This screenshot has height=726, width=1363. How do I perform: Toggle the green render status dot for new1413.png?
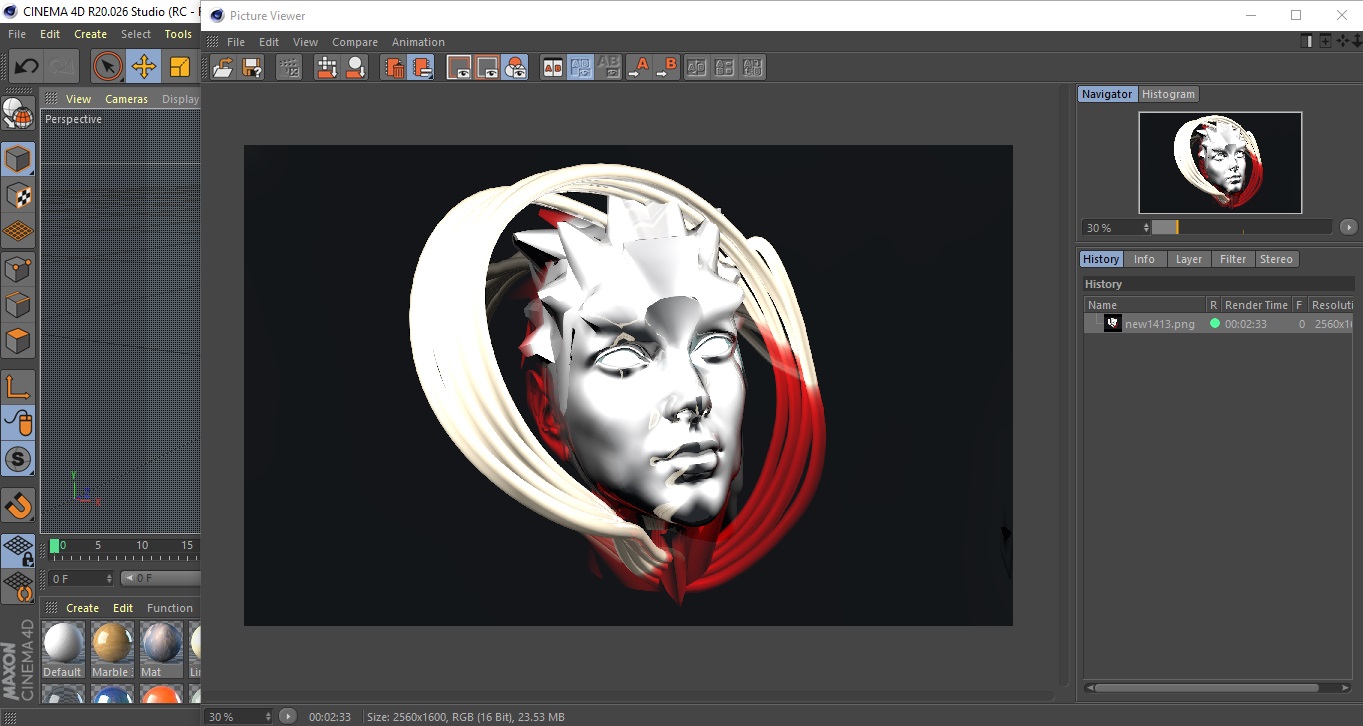pos(1214,324)
